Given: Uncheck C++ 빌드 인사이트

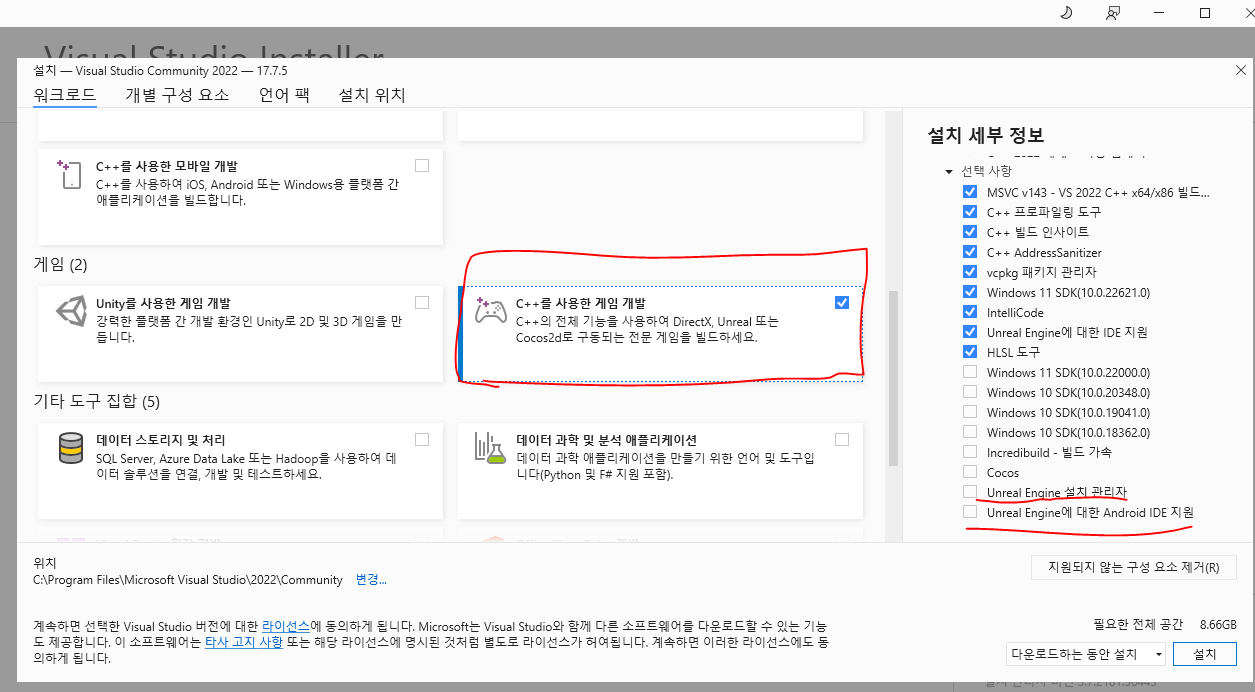Looking at the screenshot, I should click(x=969, y=231).
